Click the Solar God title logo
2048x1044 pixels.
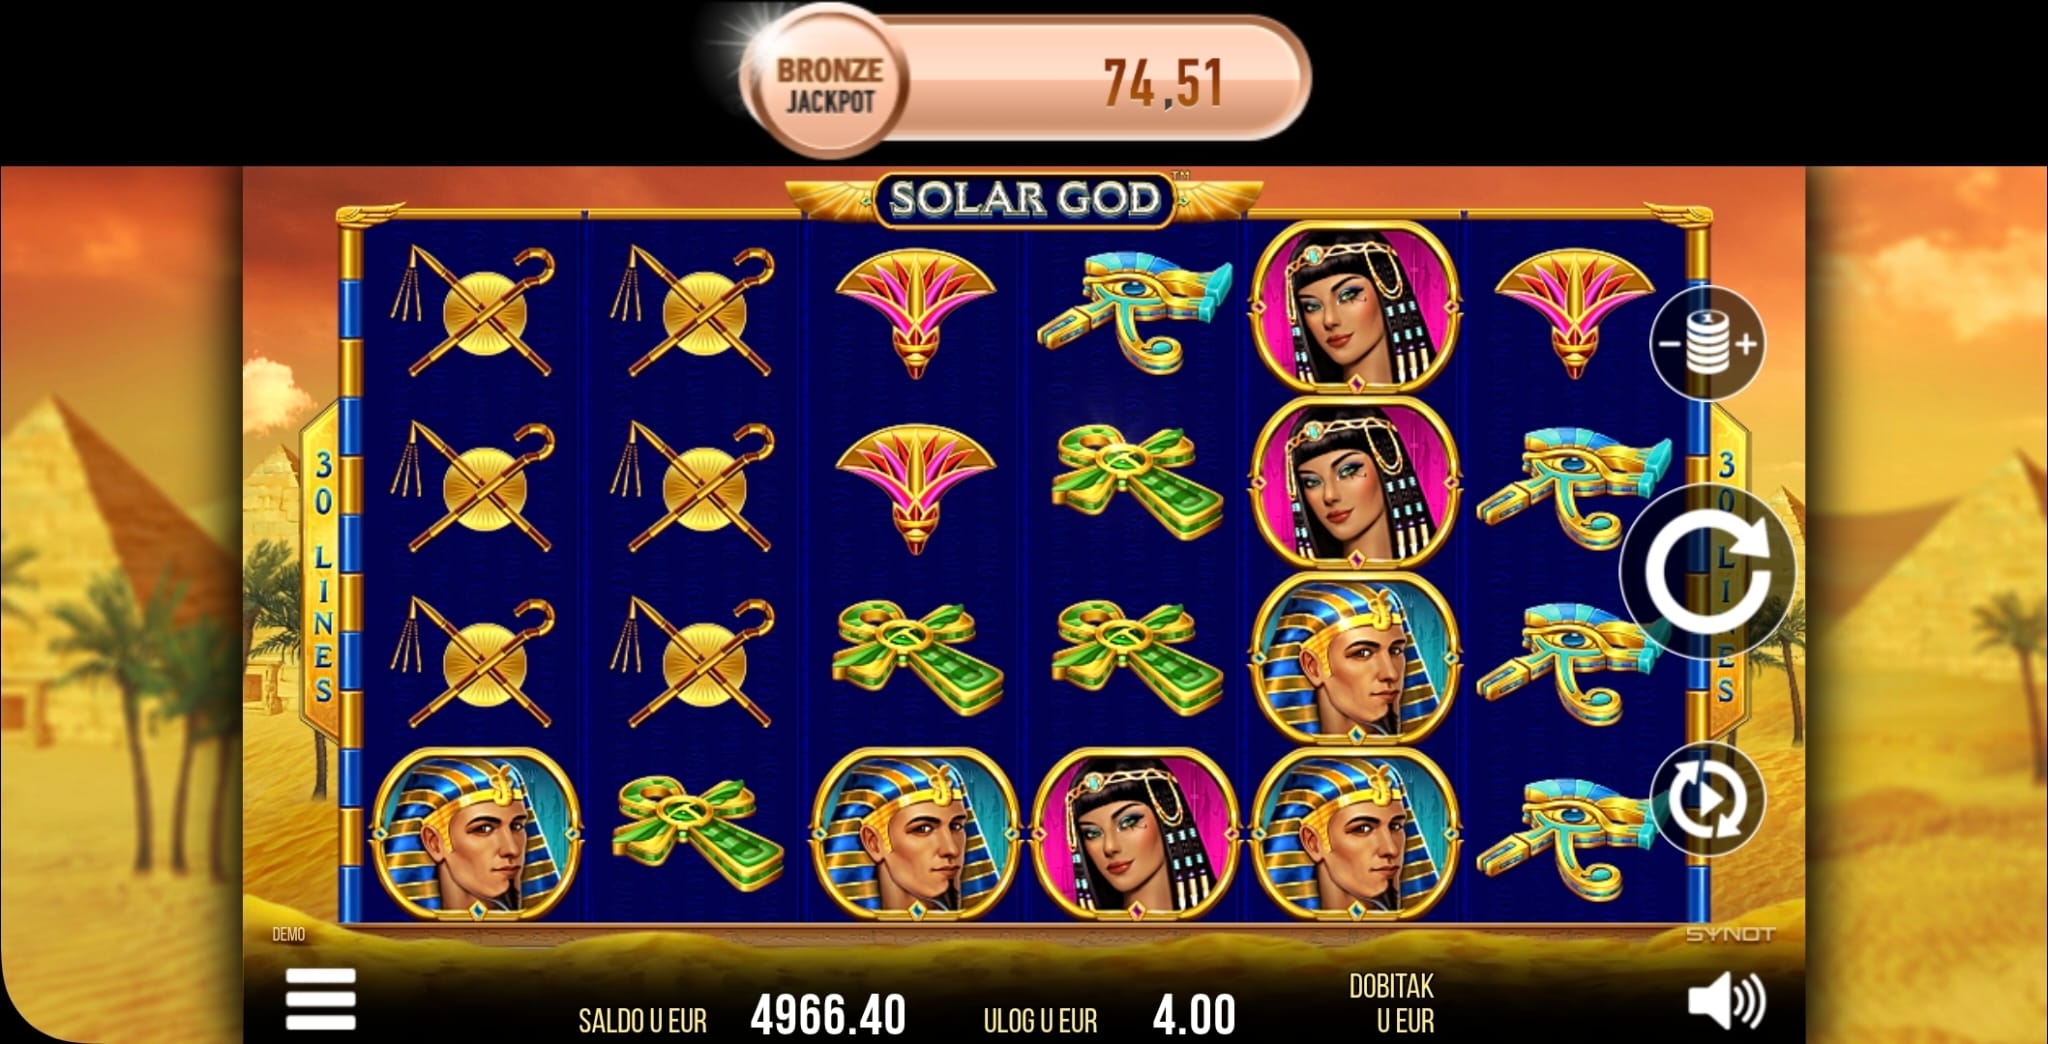tap(1024, 198)
